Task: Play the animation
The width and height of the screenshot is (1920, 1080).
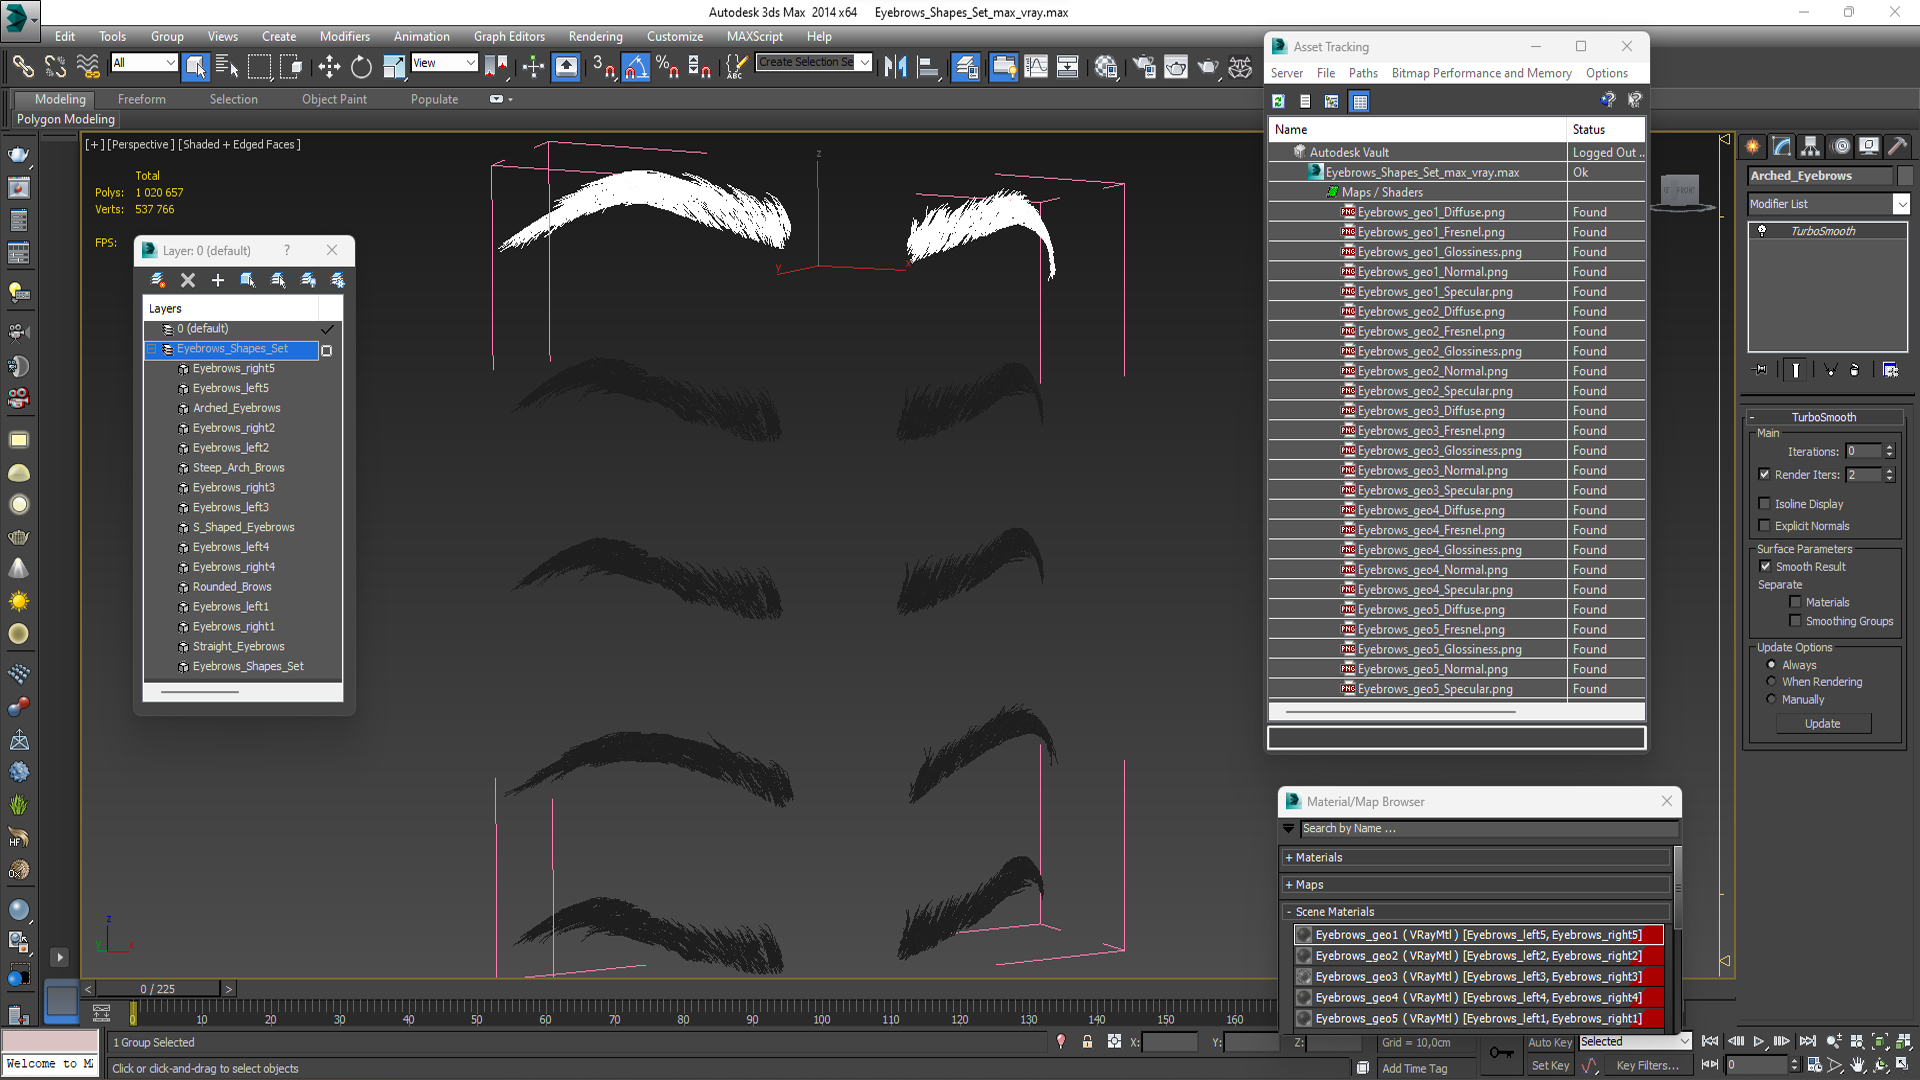Action: (x=1758, y=1041)
